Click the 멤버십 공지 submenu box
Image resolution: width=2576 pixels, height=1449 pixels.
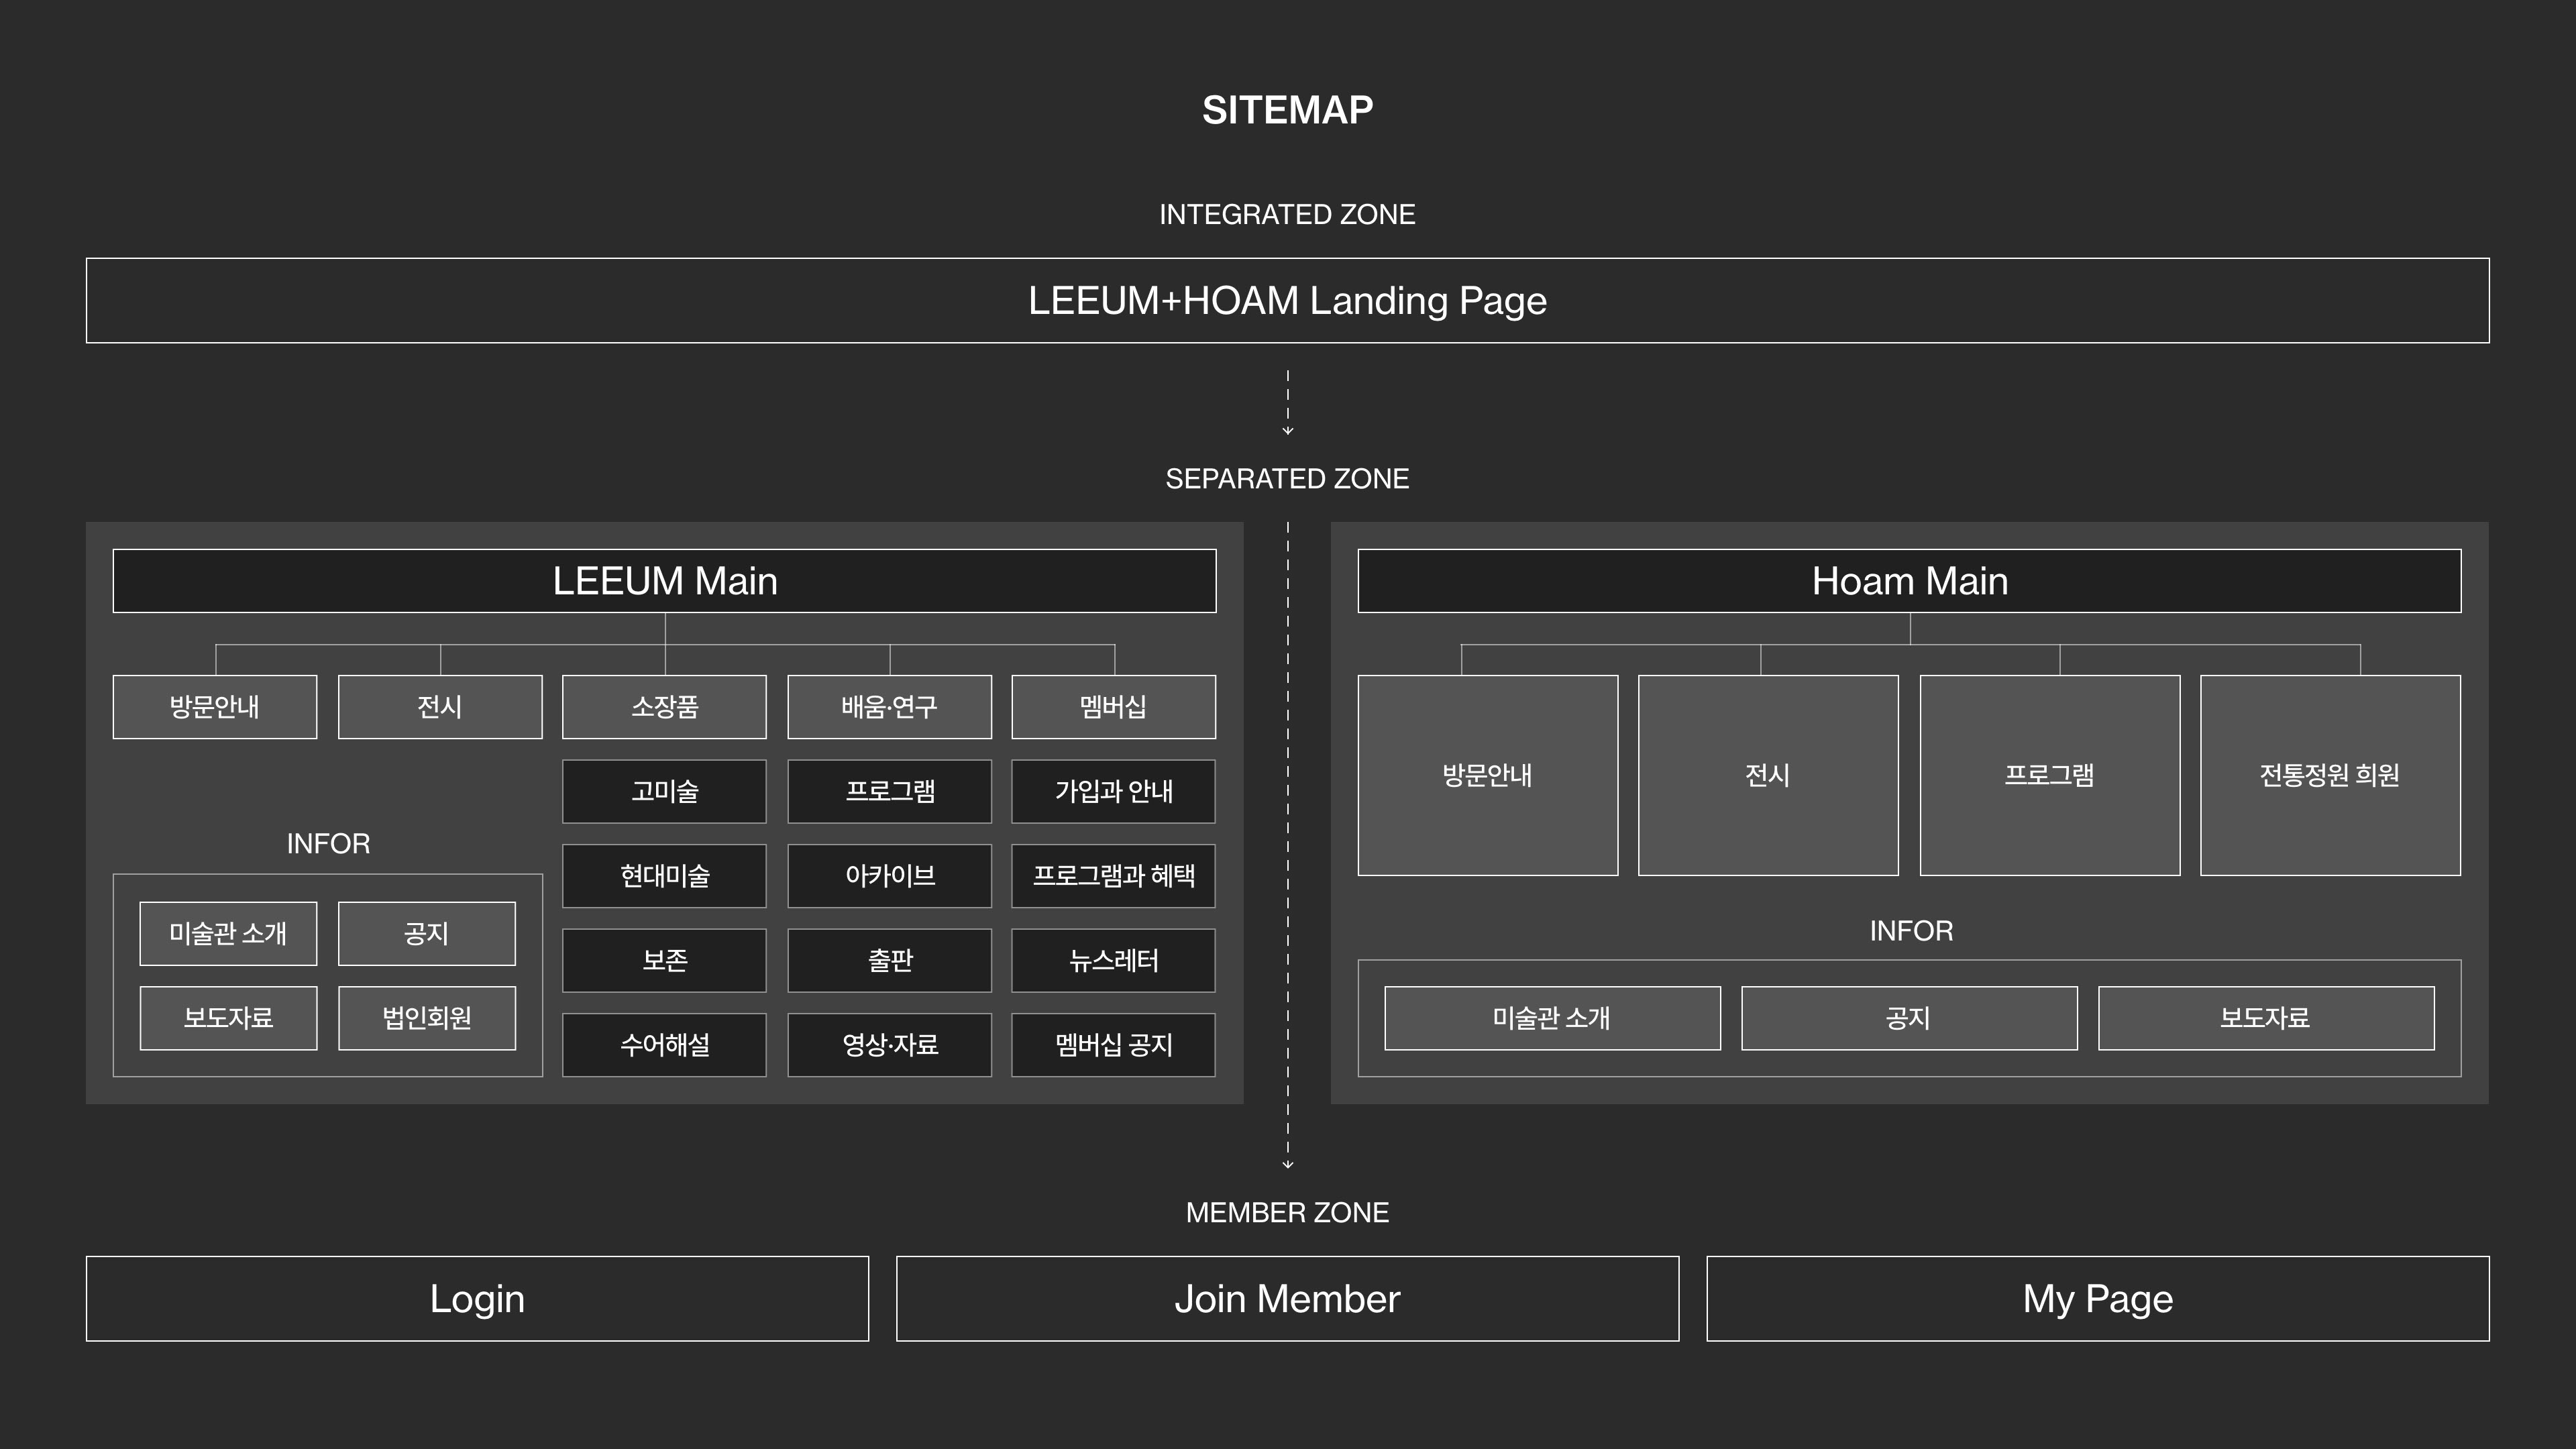(1113, 1045)
